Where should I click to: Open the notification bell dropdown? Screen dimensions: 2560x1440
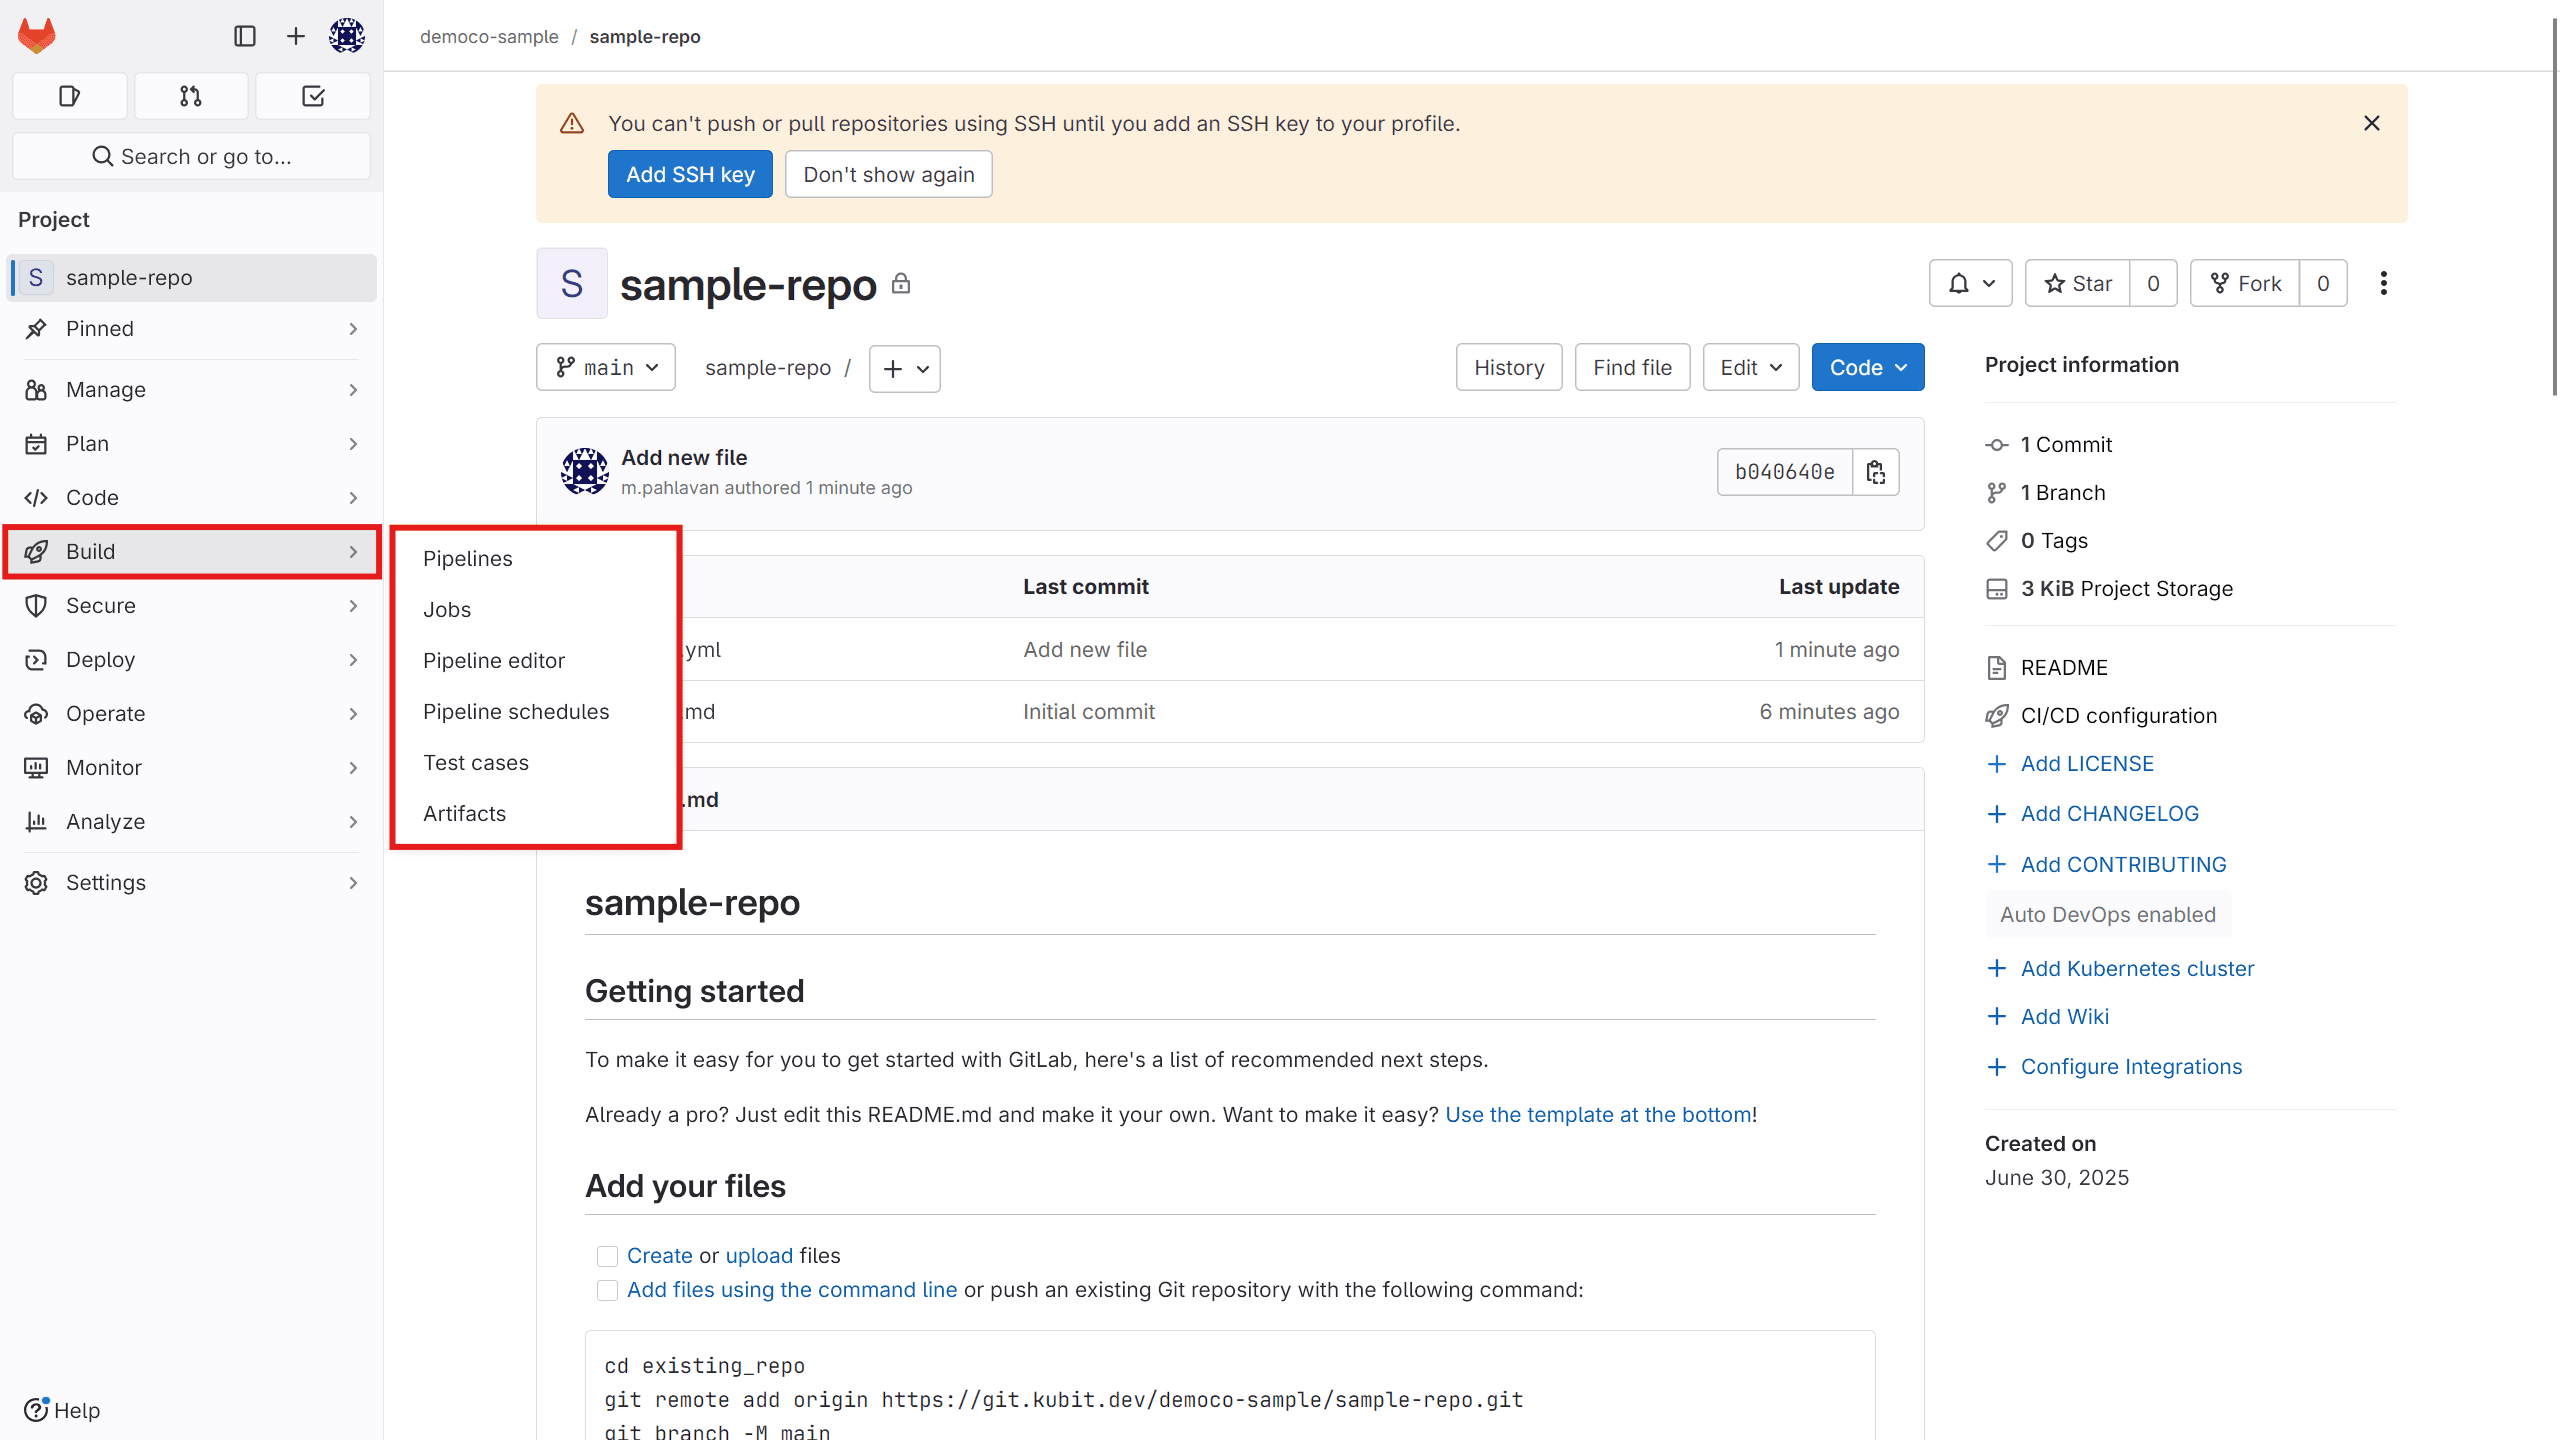coord(1970,283)
